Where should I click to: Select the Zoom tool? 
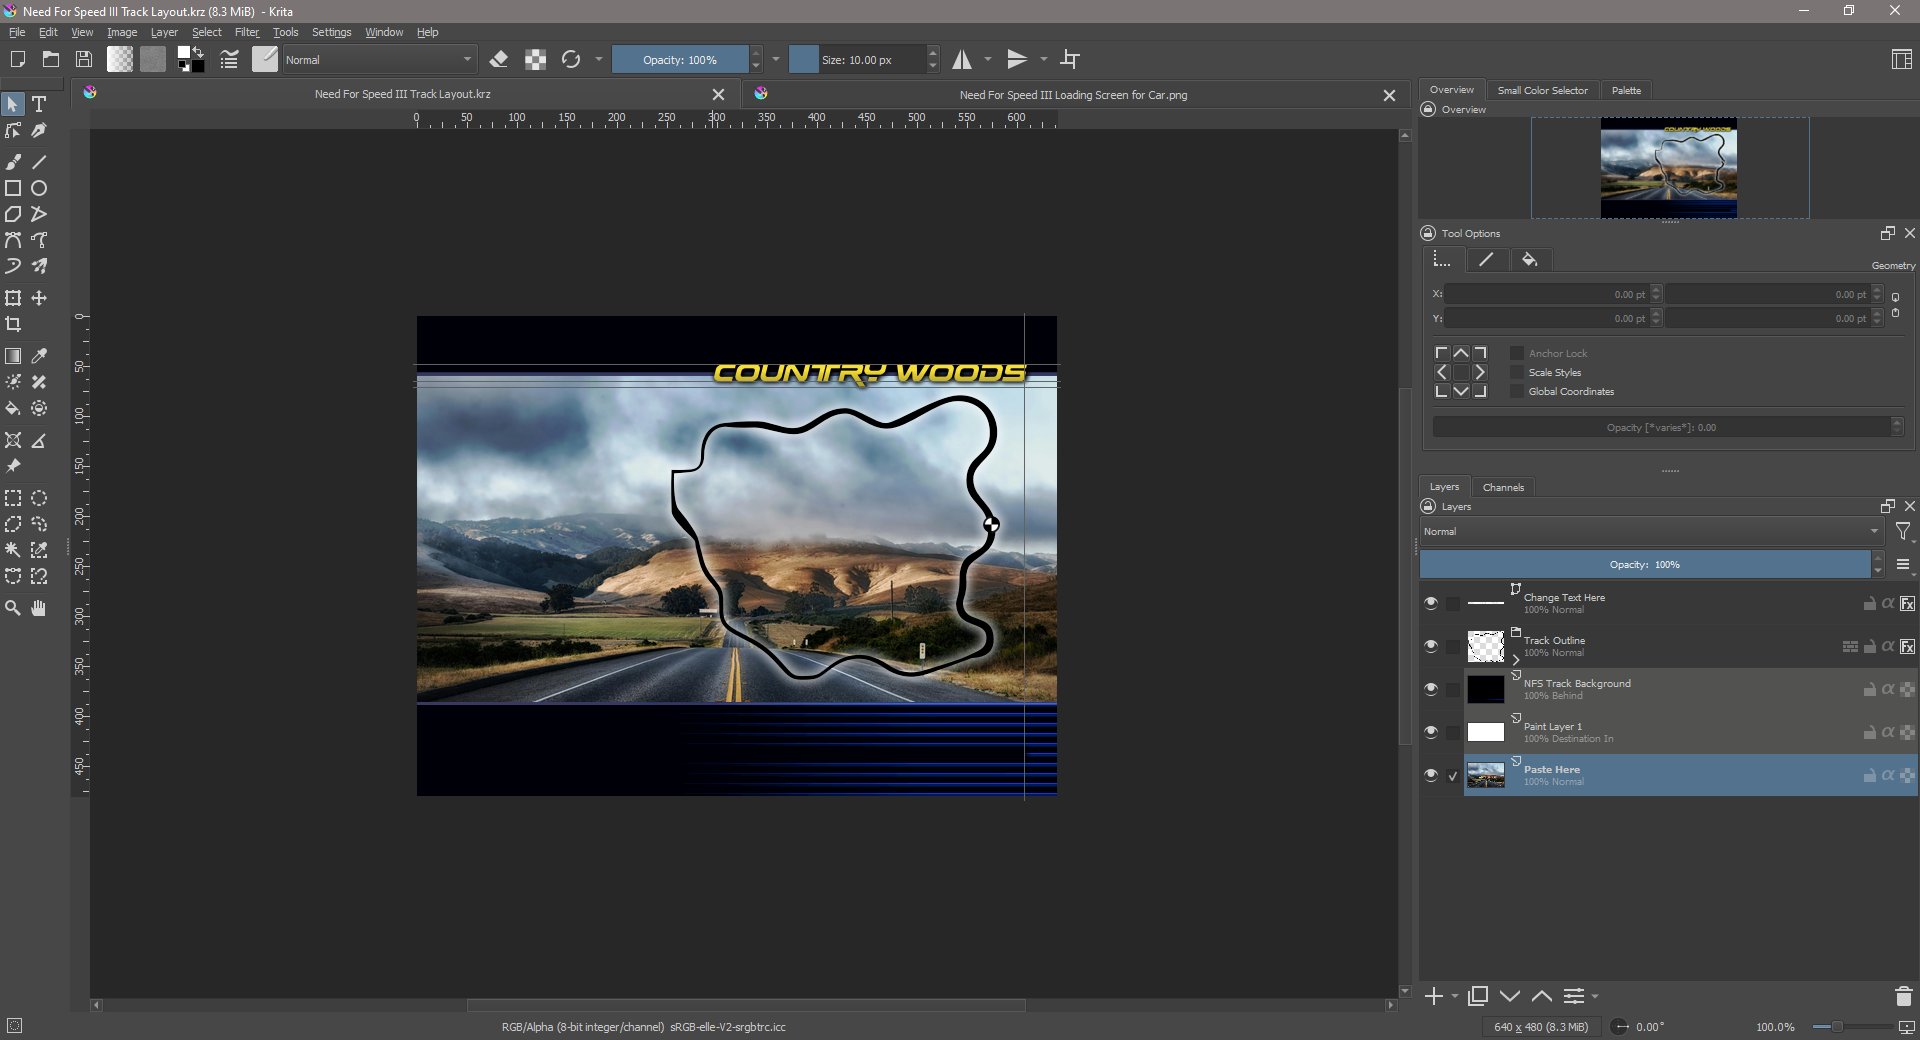(x=13, y=608)
